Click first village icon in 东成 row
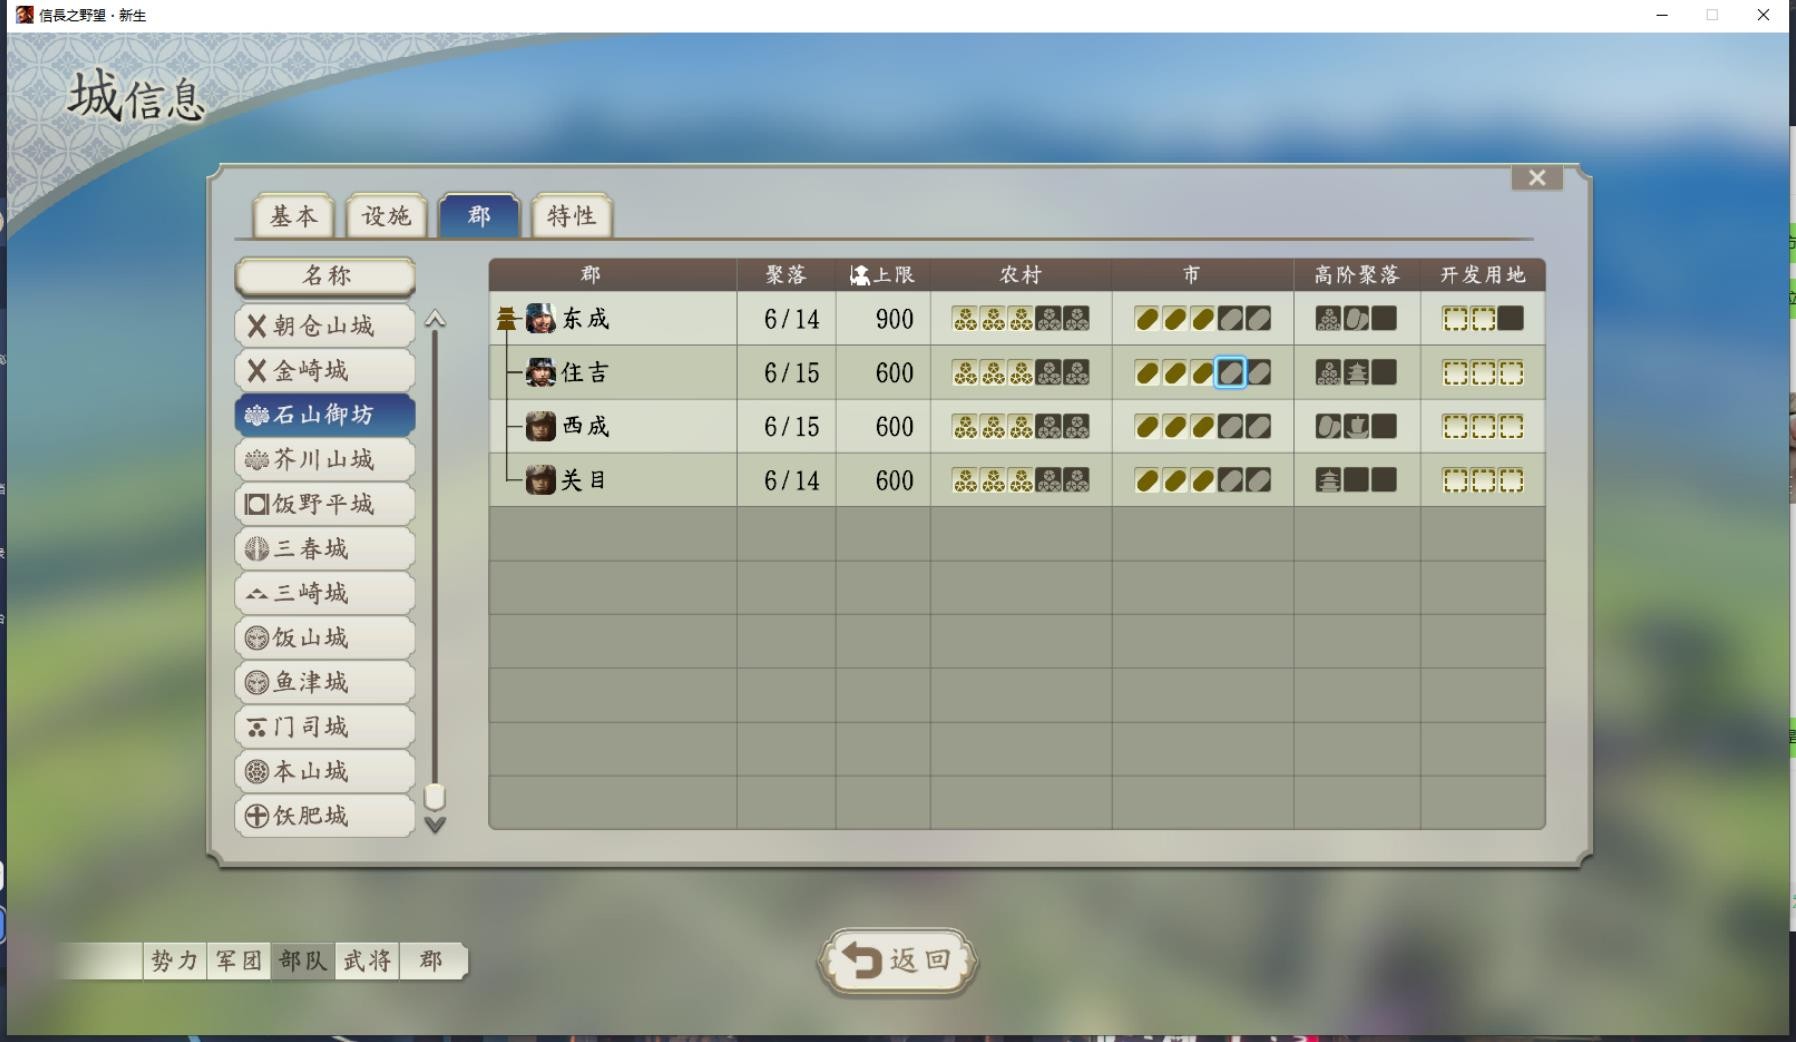Image resolution: width=1796 pixels, height=1042 pixels. click(965, 319)
